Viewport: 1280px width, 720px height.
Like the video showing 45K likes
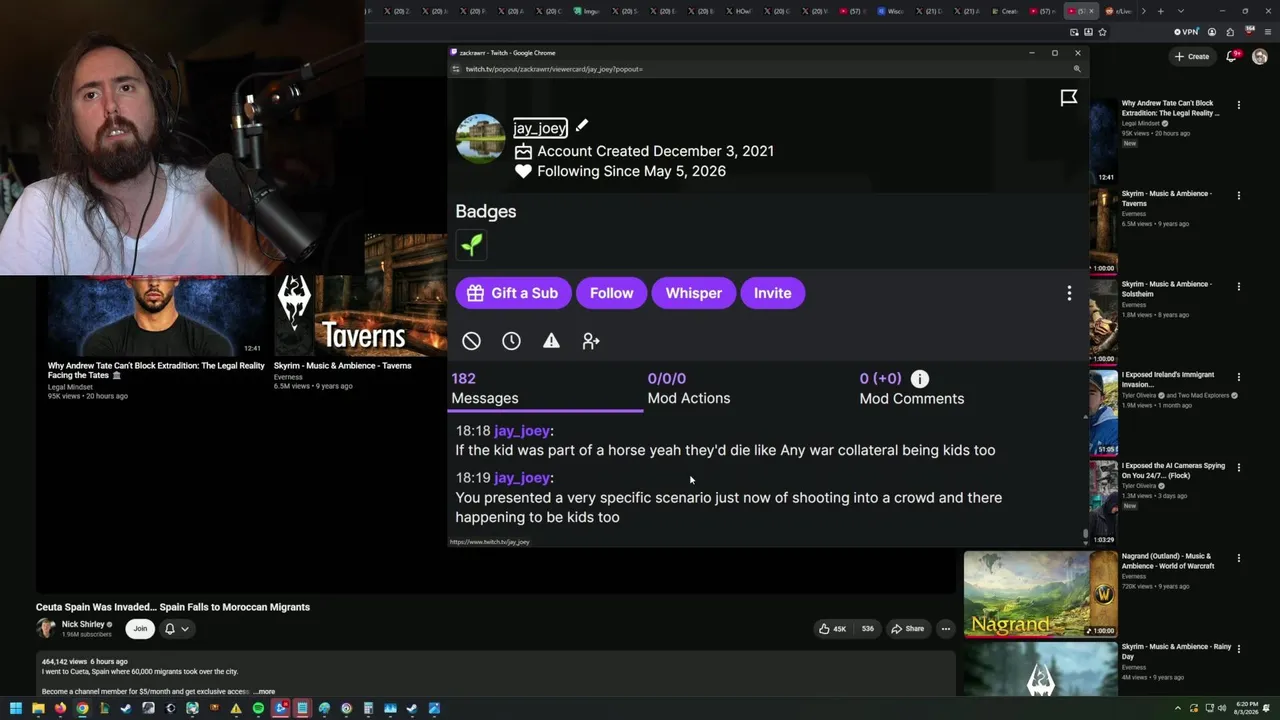pos(832,629)
